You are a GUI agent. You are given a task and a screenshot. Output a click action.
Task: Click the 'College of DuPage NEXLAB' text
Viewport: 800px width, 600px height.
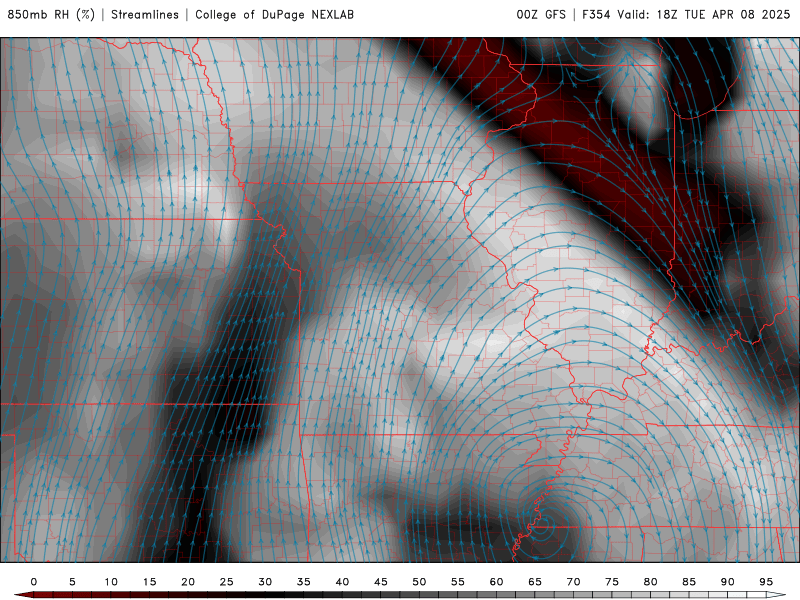point(274,15)
